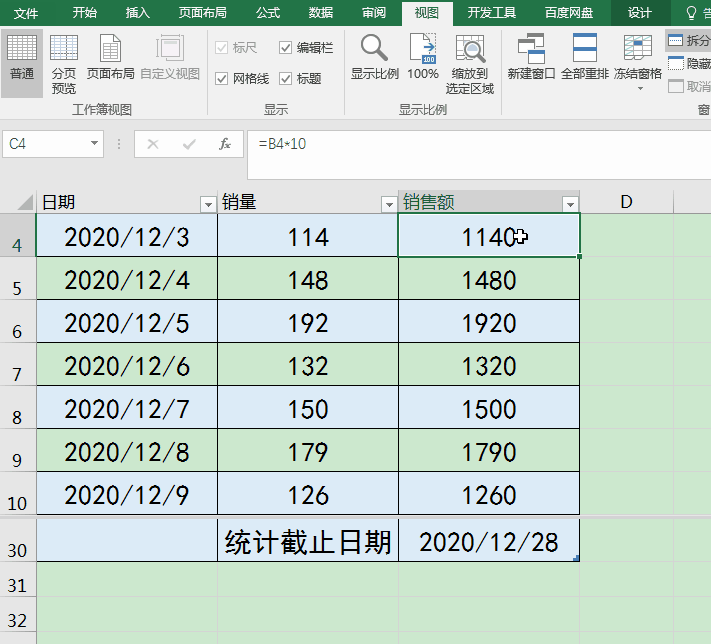Switch to the Review tab (审阅)
This screenshot has width=711, height=644.
(374, 13)
